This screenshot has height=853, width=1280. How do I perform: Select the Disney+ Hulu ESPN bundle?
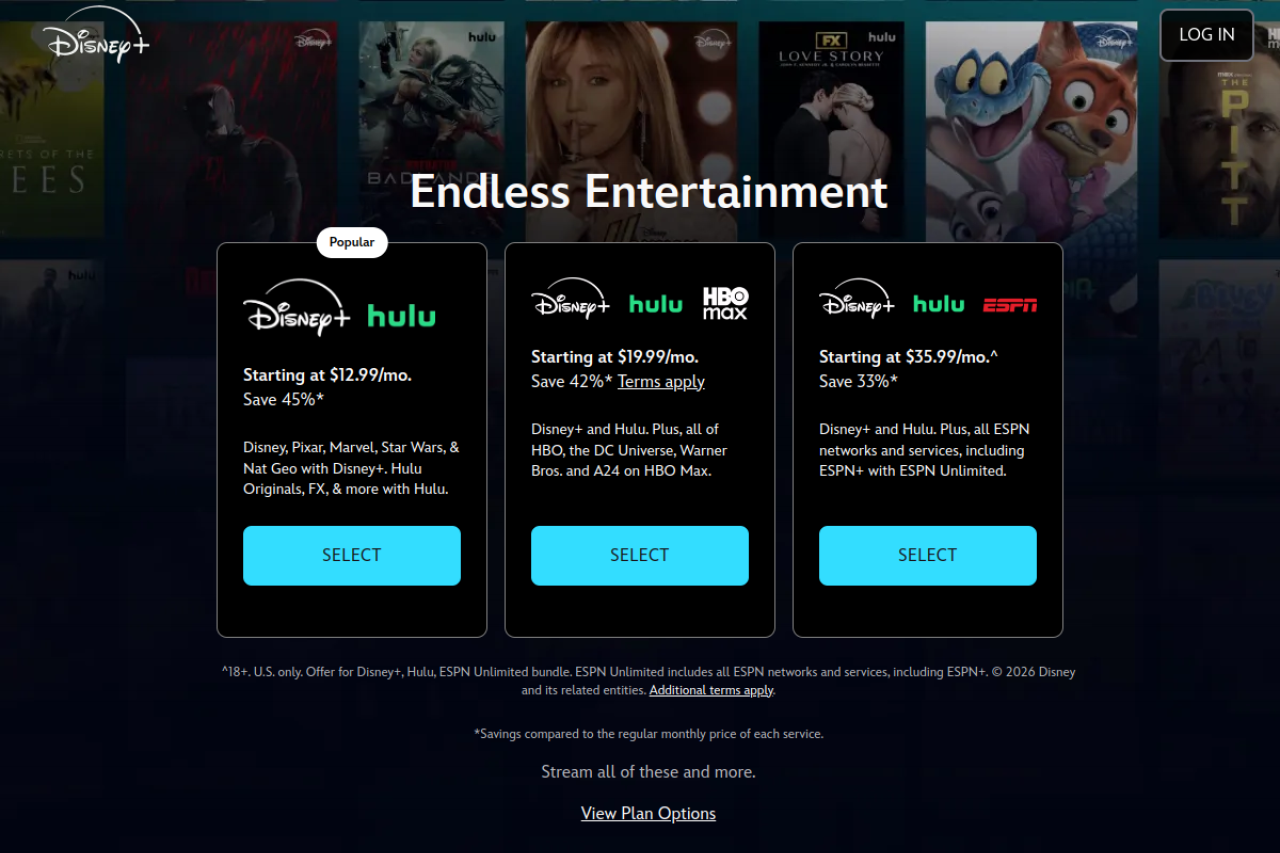(928, 555)
